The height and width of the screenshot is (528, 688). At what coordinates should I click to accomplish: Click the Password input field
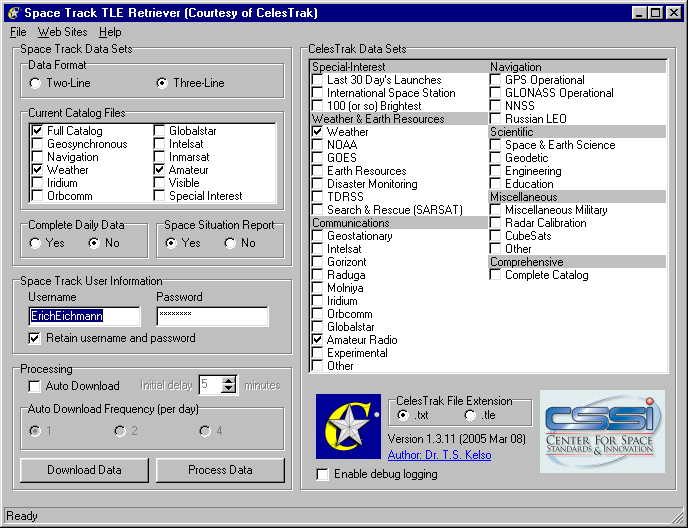(212, 316)
